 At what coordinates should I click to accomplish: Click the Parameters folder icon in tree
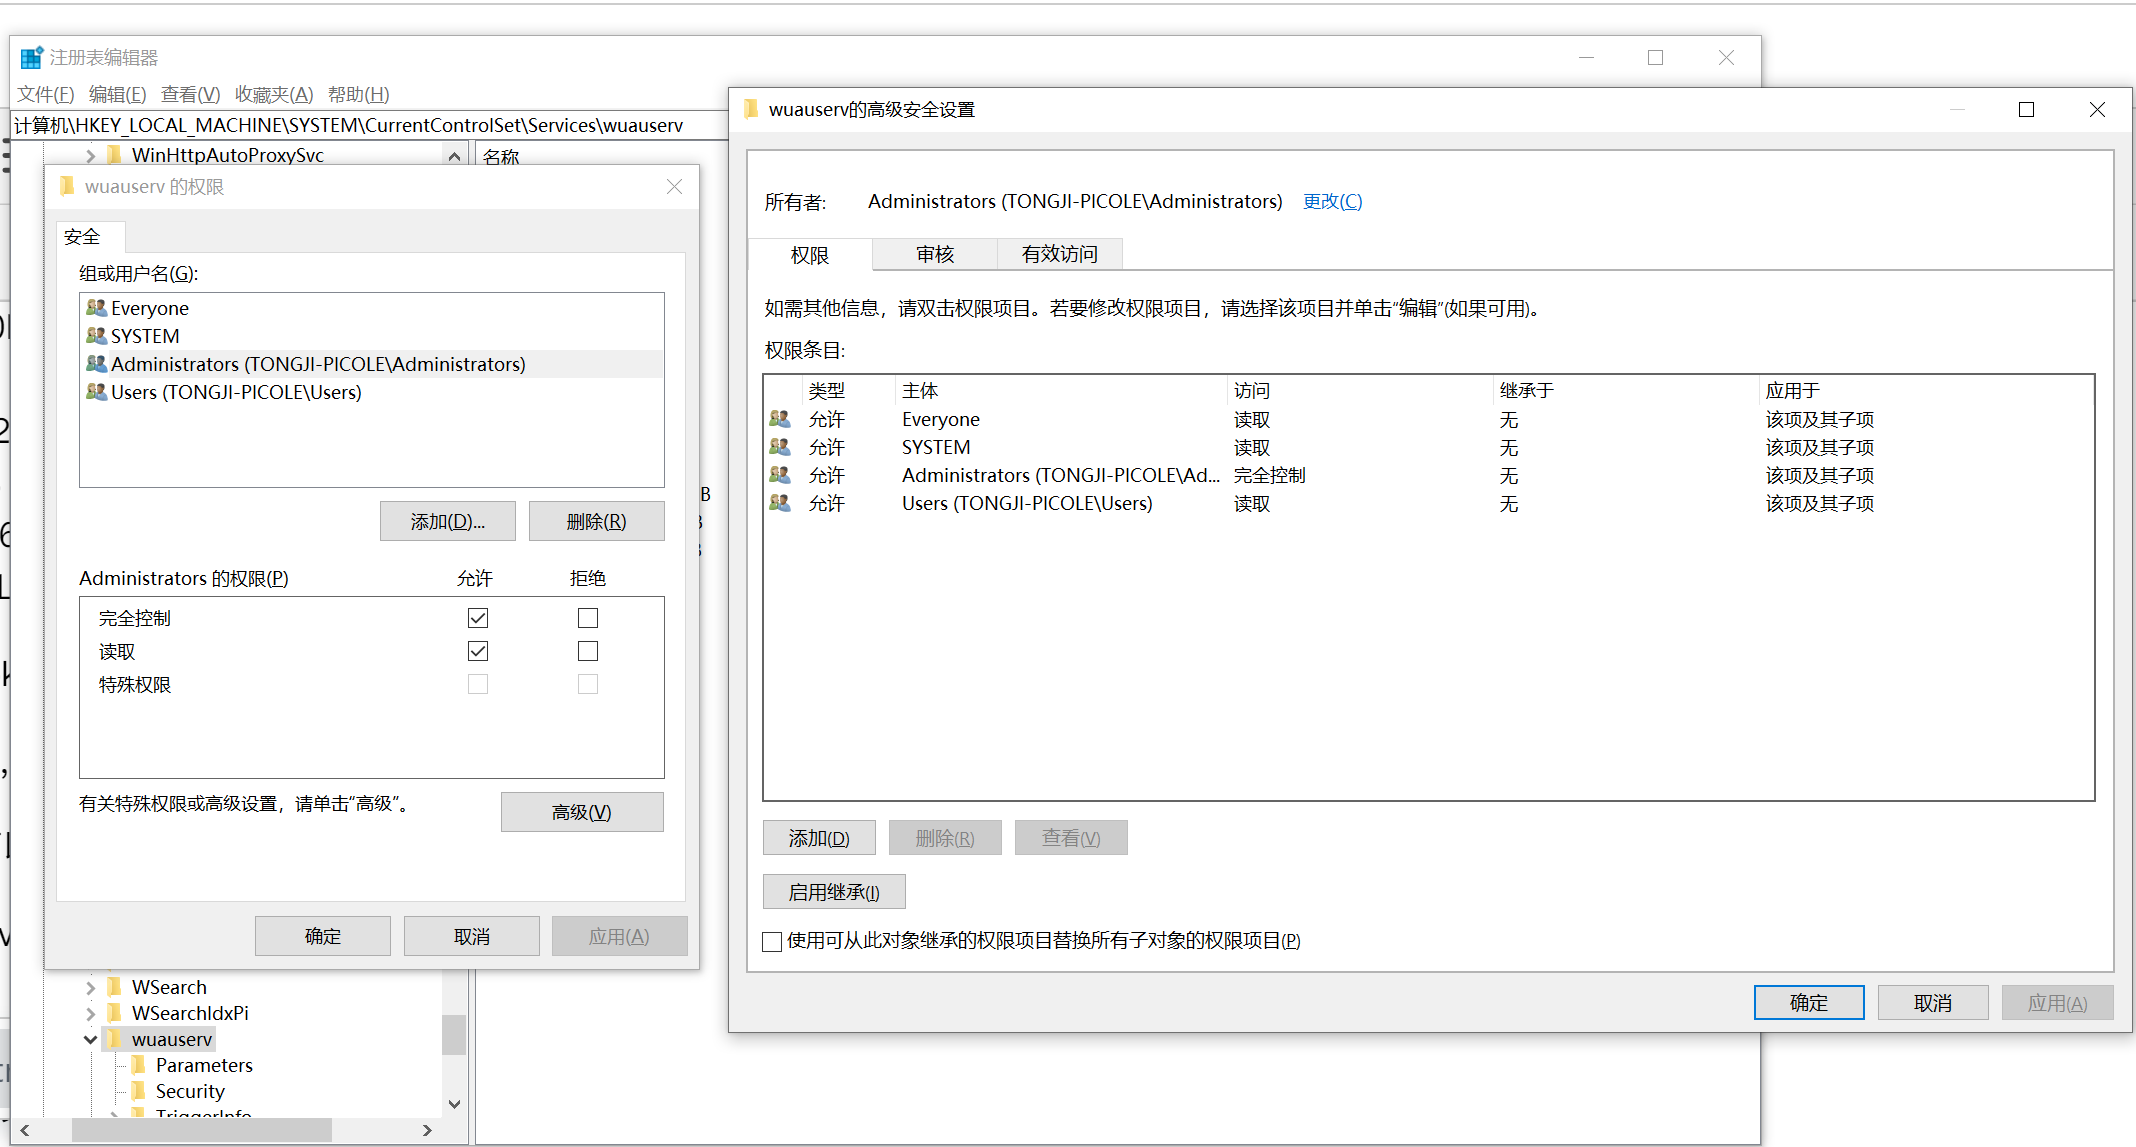[x=139, y=1065]
